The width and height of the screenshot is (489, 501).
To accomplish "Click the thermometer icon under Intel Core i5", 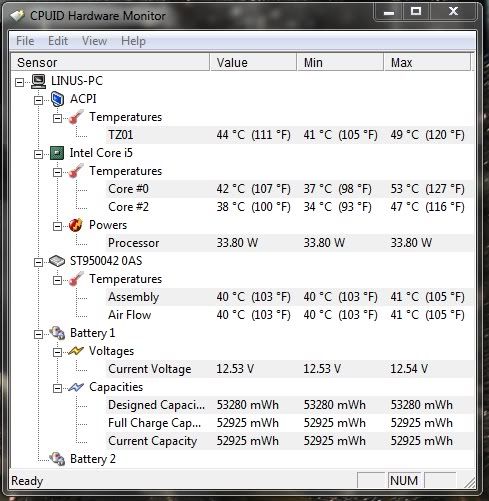I will (76, 171).
